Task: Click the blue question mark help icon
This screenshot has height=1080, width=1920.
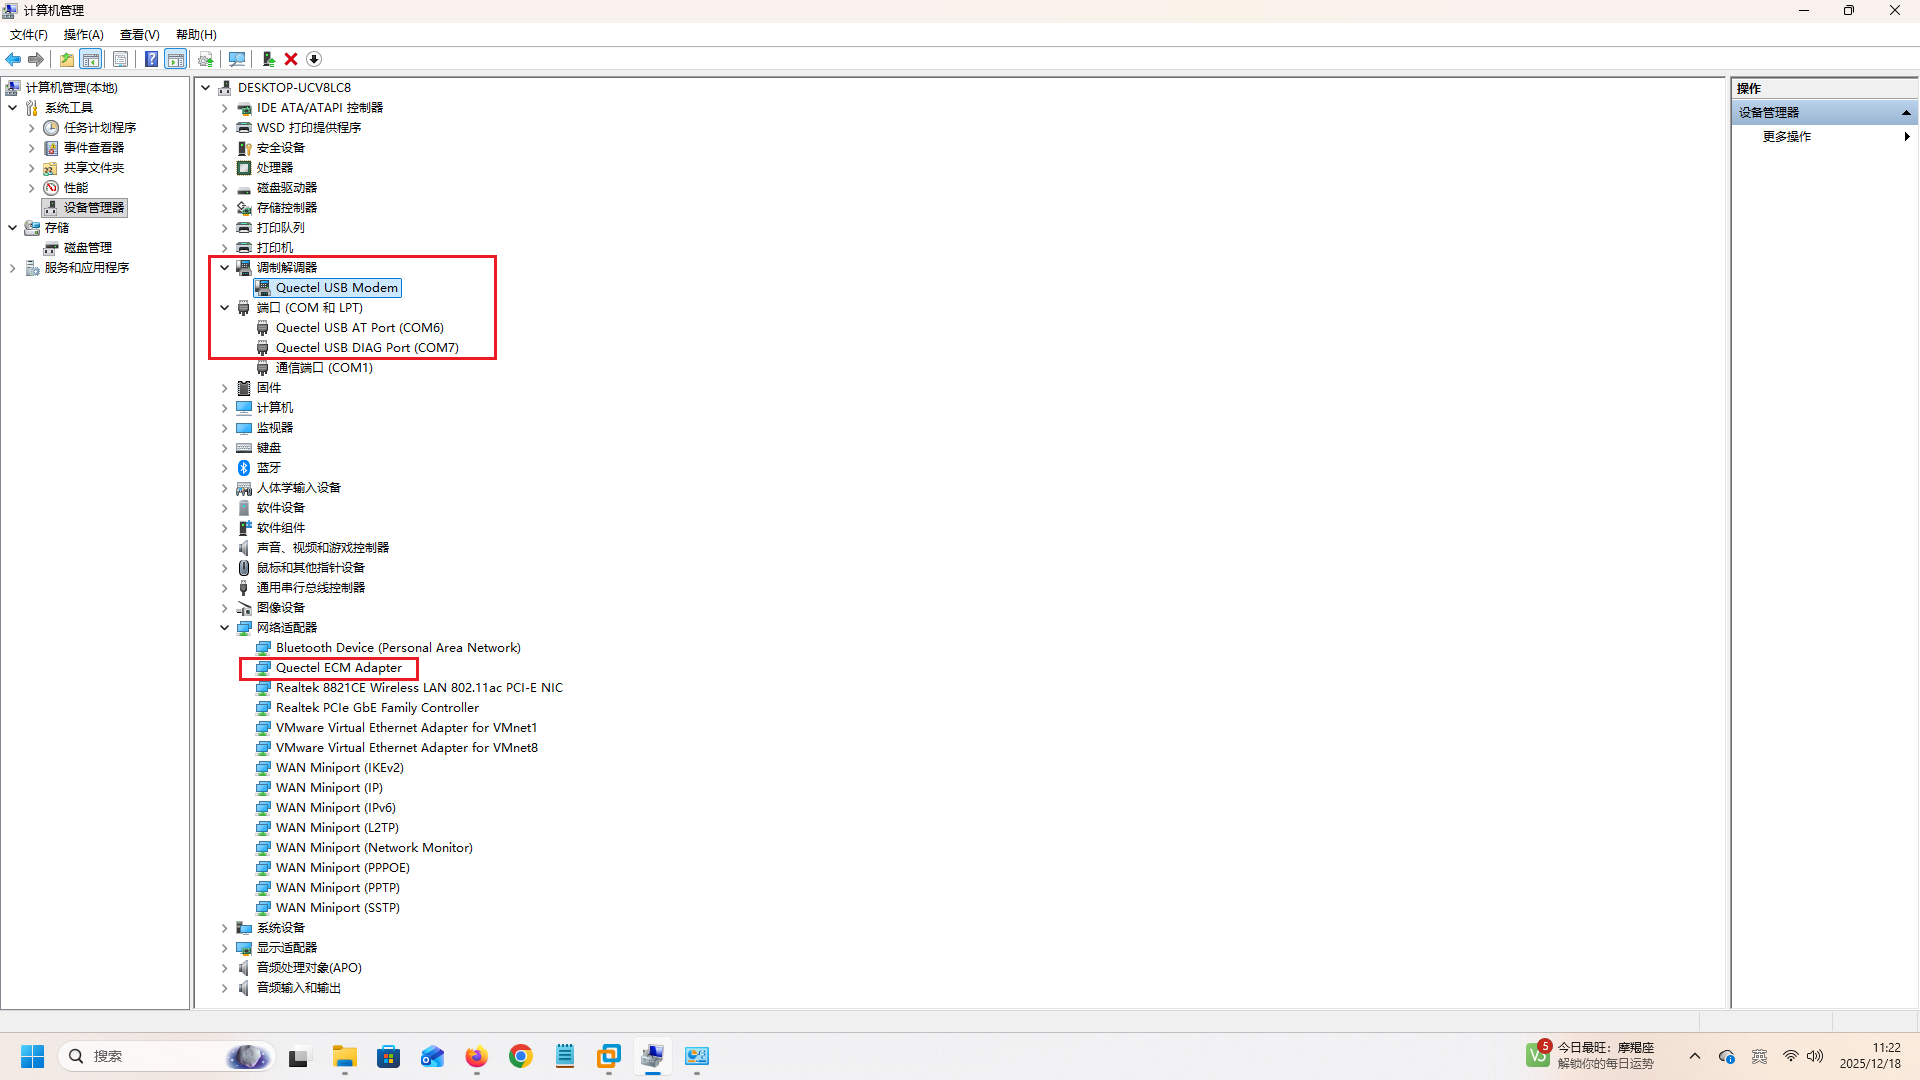Action: tap(151, 59)
